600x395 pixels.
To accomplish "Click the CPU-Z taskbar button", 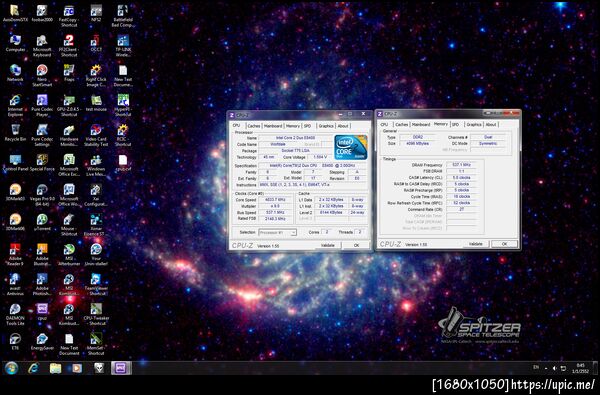I will click(x=121, y=368).
